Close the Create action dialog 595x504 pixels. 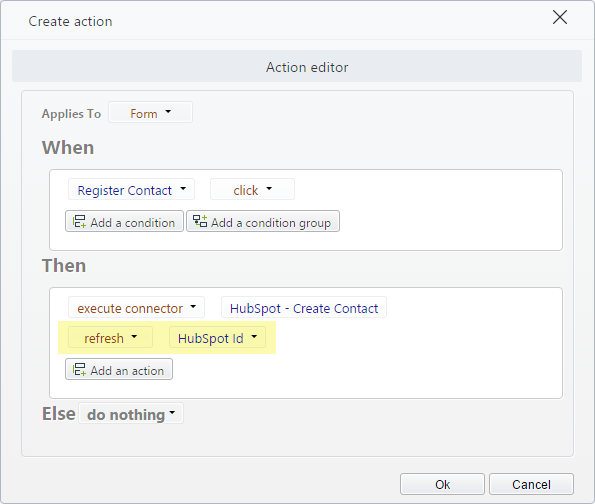[560, 17]
